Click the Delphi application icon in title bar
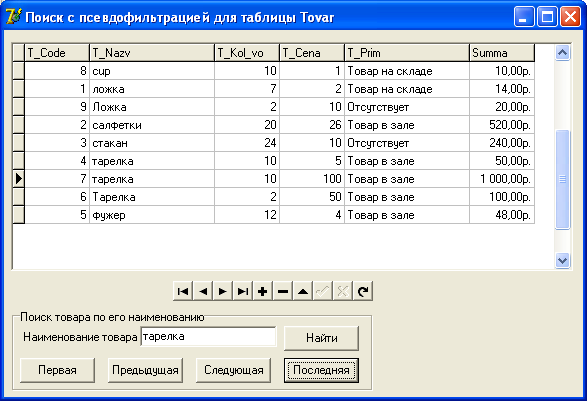Viewport: 587px width, 401px height. pyautogui.click(x=14, y=17)
